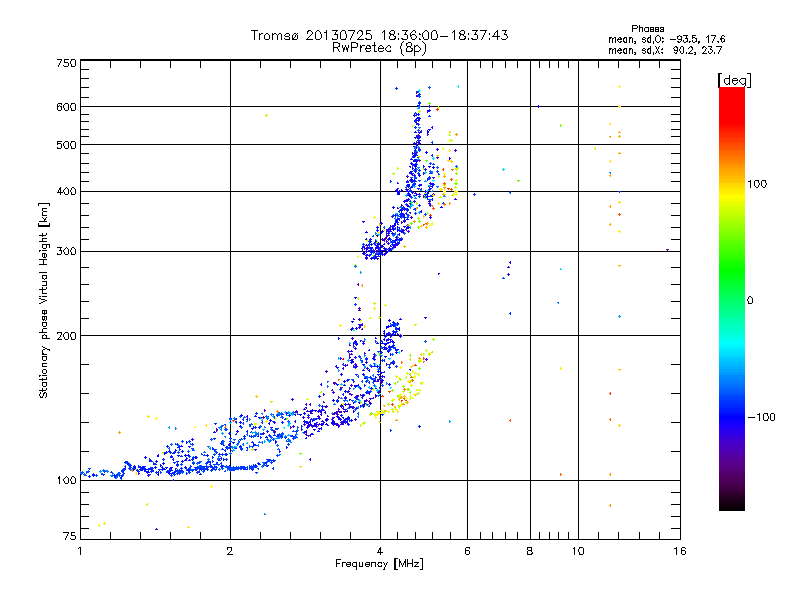Image resolution: width=800 pixels, height=600 pixels.
Task: Click the y-axis tick label "100"
Action: click(66, 481)
